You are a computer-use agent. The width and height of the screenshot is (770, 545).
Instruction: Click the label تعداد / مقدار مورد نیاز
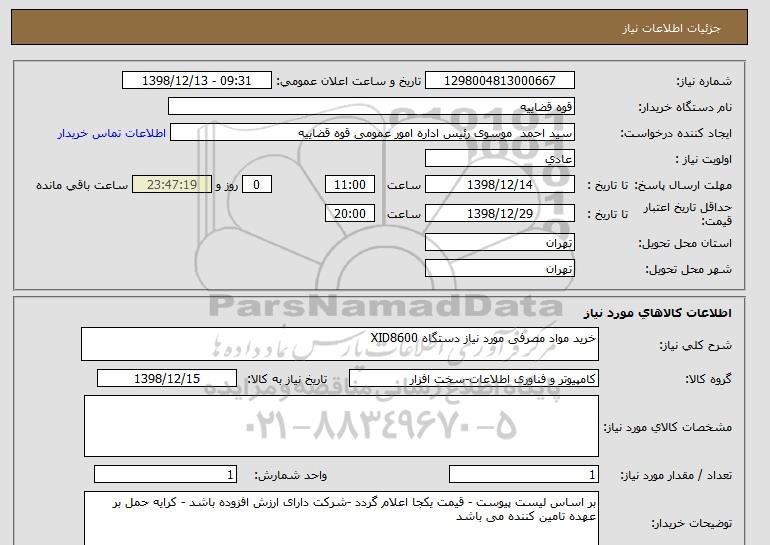[x=676, y=475]
